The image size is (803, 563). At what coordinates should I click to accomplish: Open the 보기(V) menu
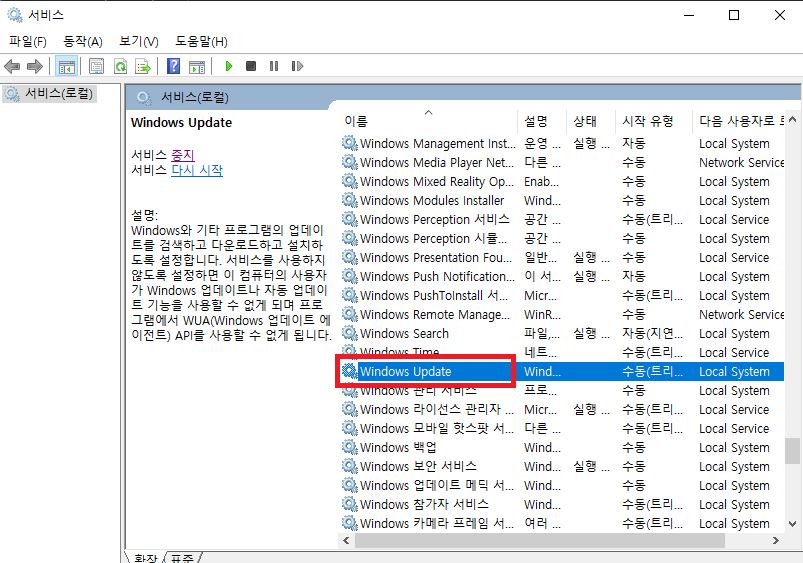point(139,41)
